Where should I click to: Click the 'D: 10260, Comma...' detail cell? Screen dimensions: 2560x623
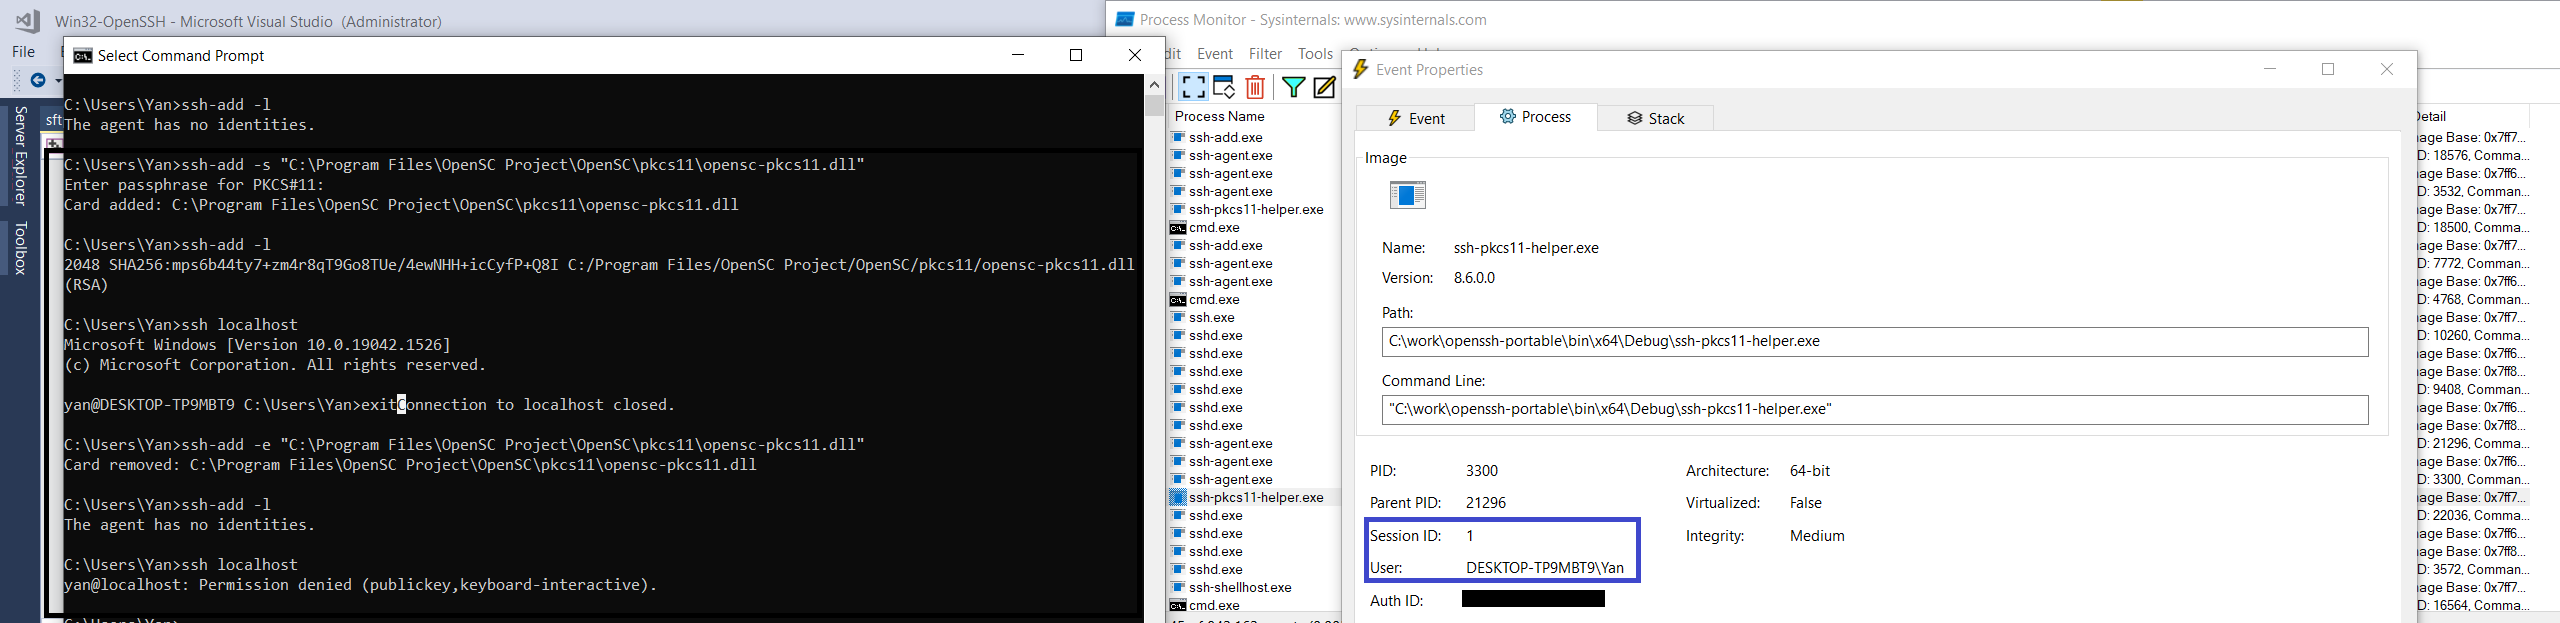(x=2473, y=335)
